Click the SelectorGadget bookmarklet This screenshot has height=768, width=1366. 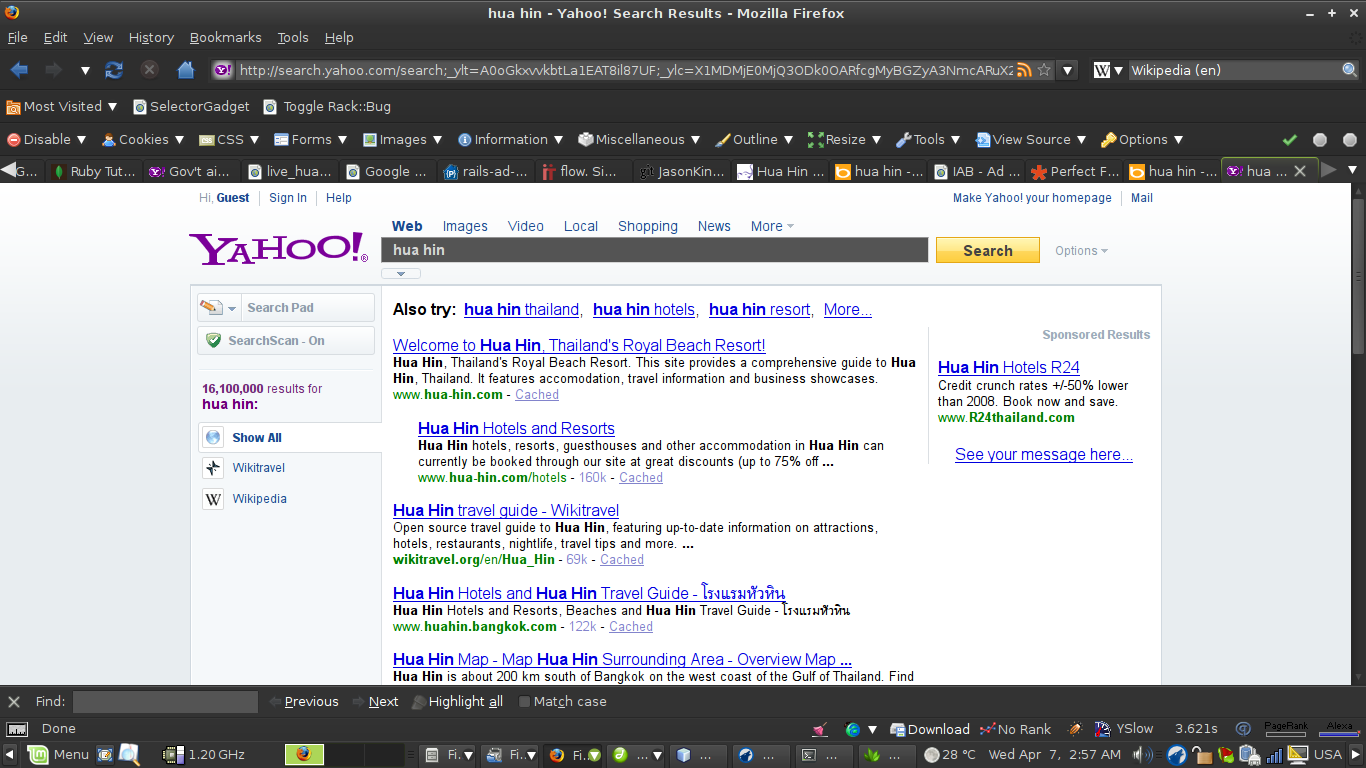(191, 106)
